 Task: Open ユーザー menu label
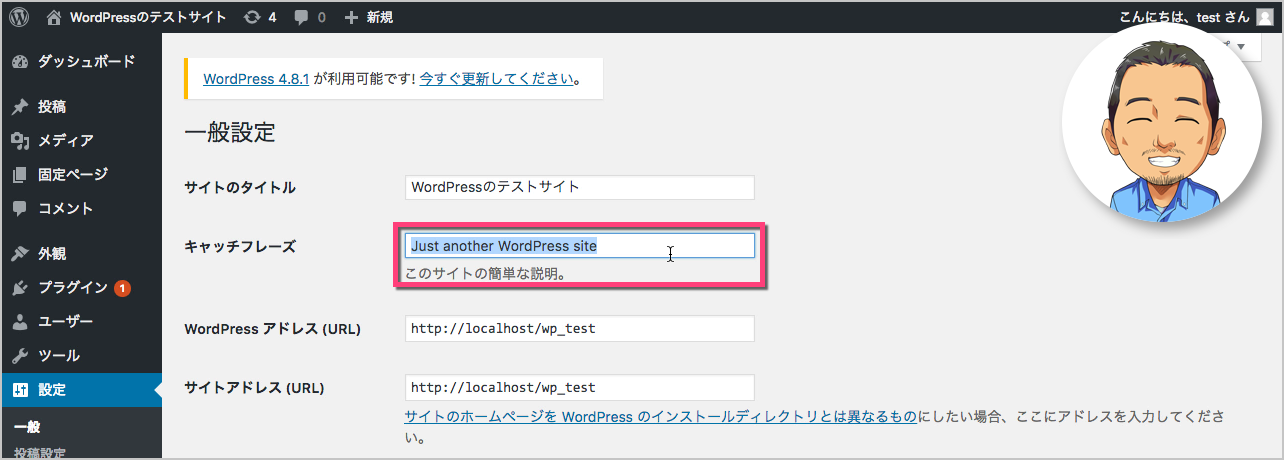coord(66,322)
